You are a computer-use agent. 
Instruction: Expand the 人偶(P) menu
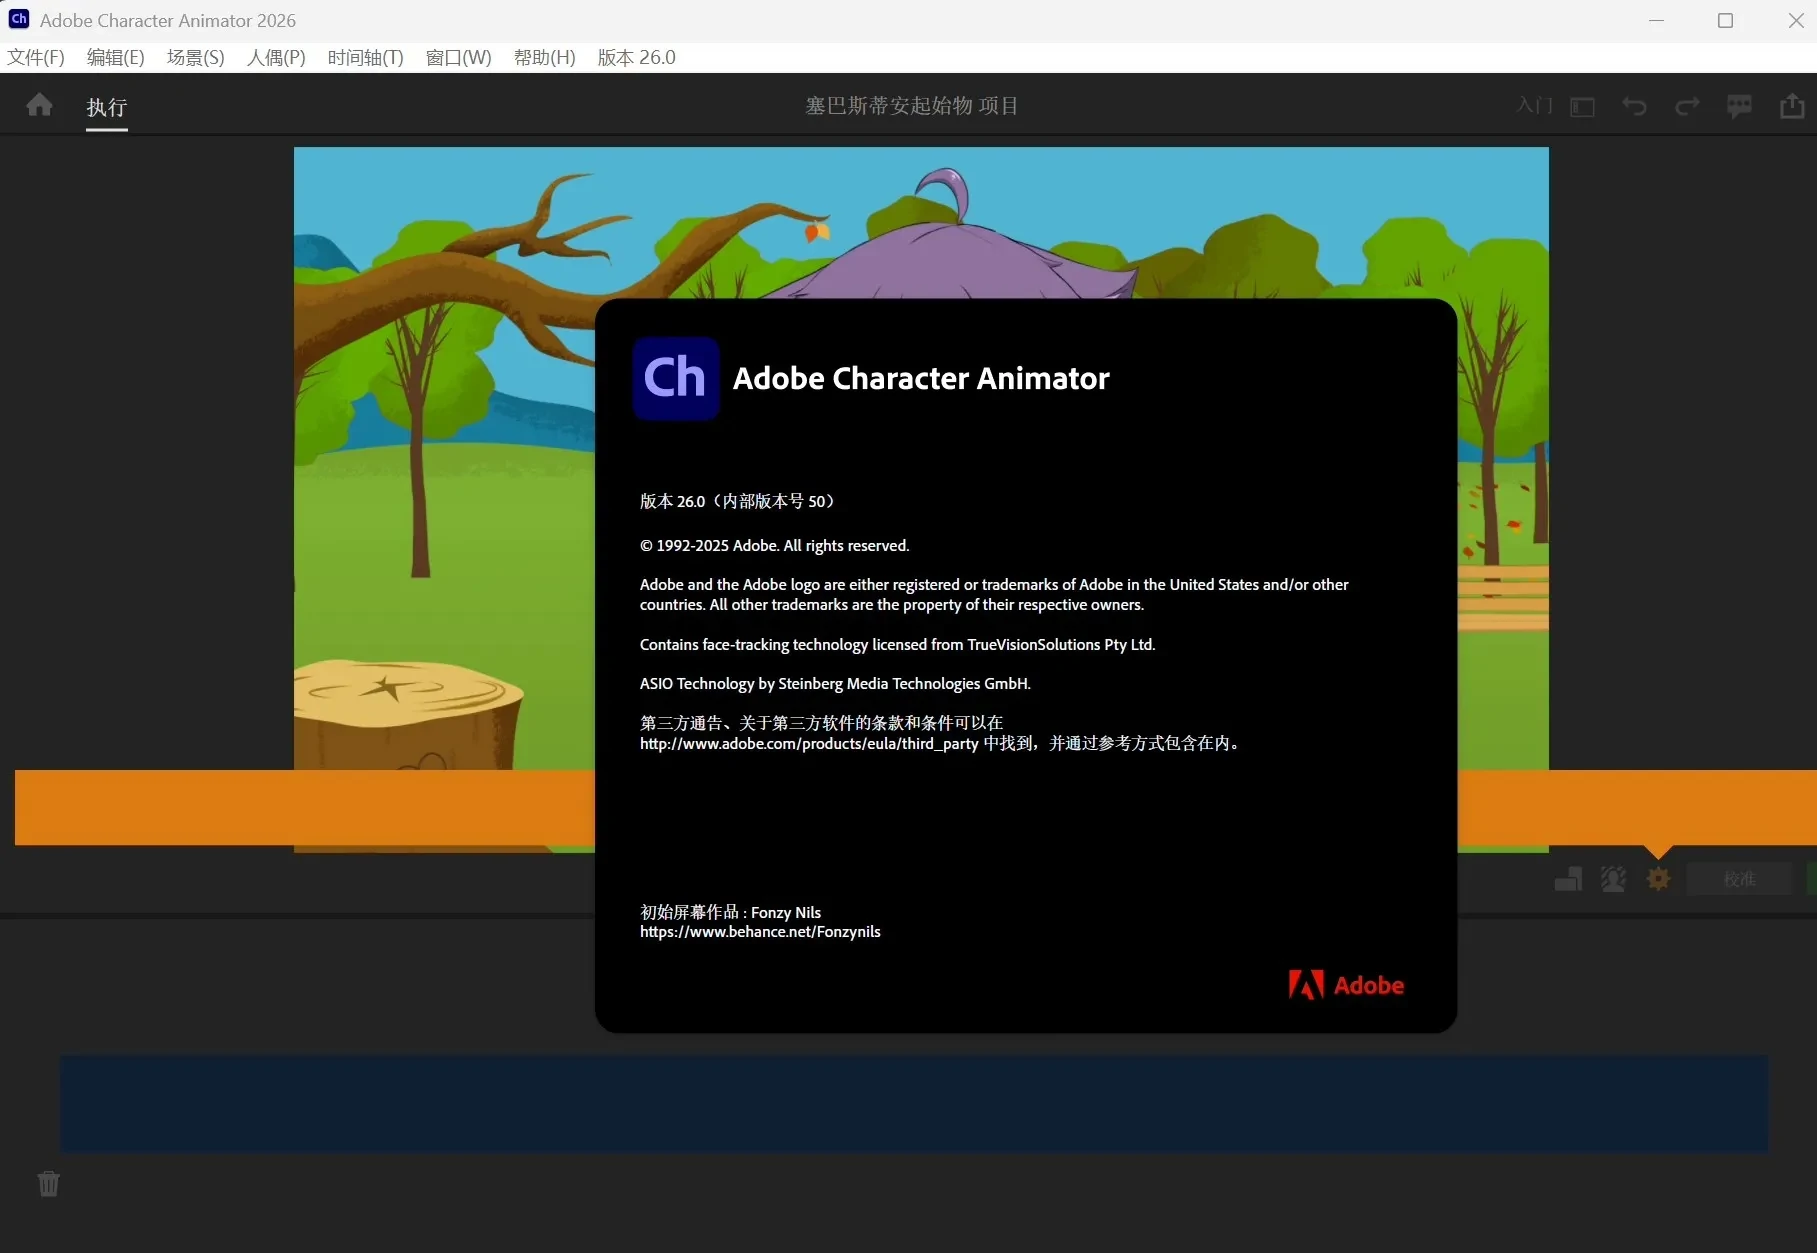(x=276, y=58)
